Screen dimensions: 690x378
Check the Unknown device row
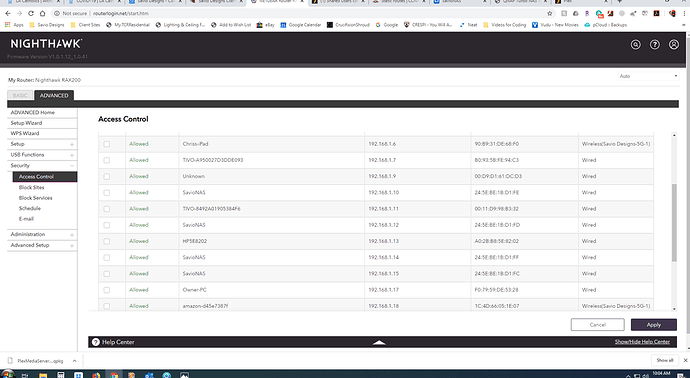click(106, 176)
